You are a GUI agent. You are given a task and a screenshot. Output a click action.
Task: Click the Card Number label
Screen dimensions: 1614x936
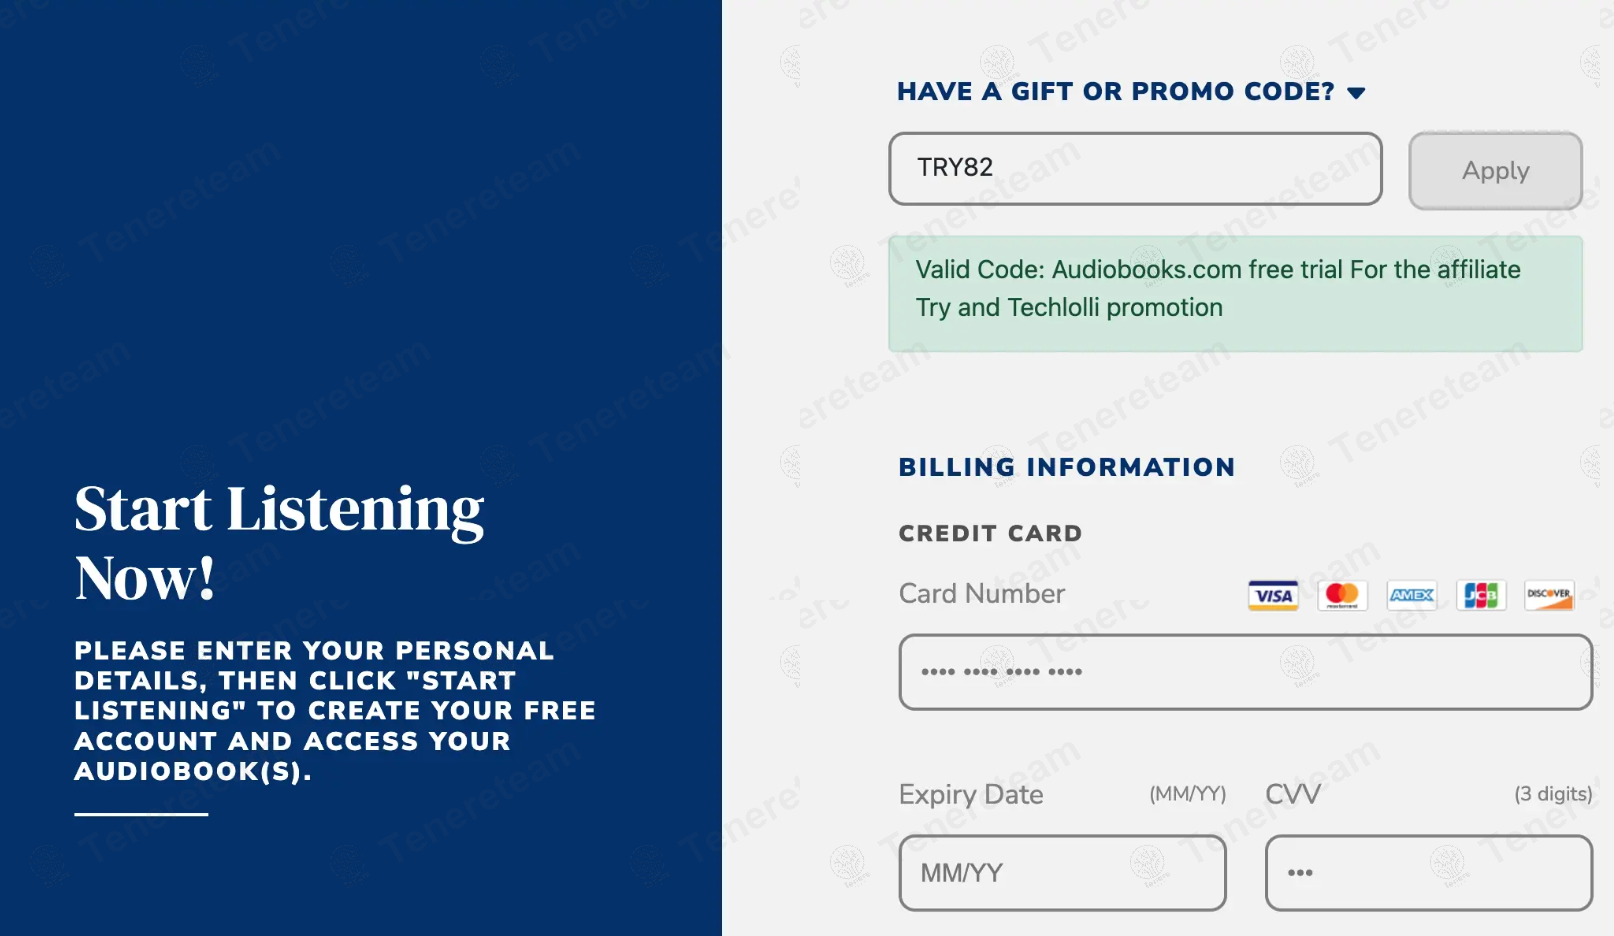coord(981,594)
